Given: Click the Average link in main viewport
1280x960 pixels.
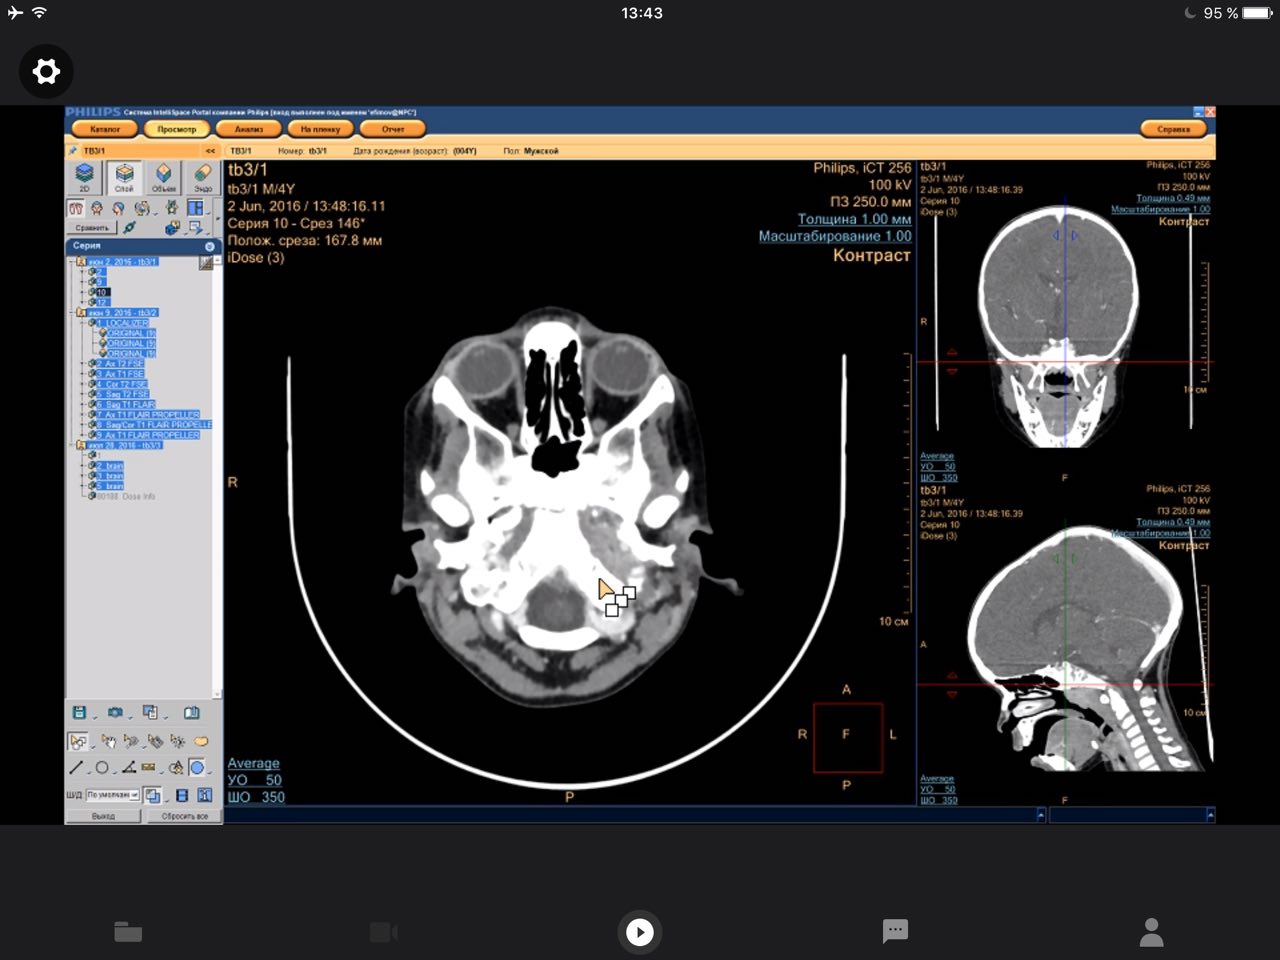Looking at the screenshot, I should click(253, 763).
